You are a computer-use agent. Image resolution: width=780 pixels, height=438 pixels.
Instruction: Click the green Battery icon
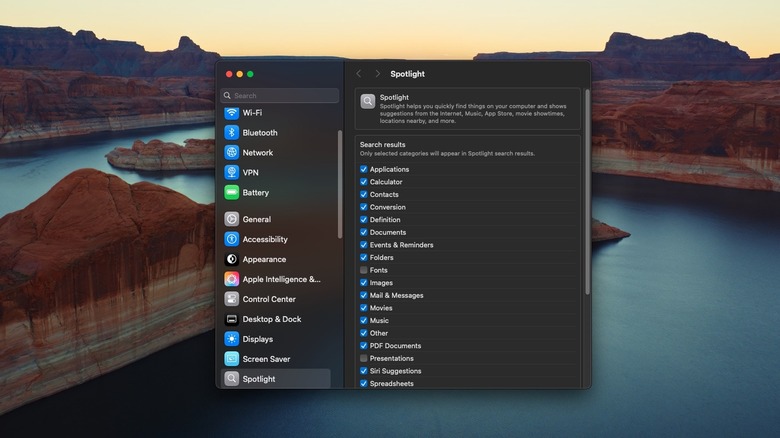[x=232, y=193]
